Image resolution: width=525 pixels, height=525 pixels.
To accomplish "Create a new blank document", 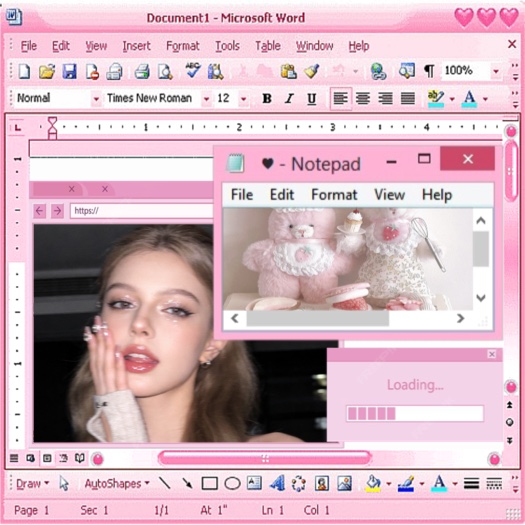I will click(24, 71).
